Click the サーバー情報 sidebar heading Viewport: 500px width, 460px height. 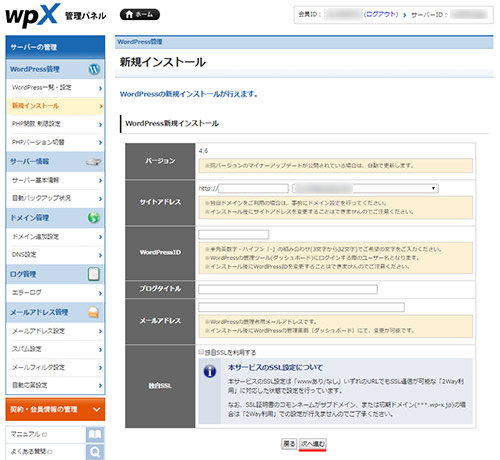29,162
